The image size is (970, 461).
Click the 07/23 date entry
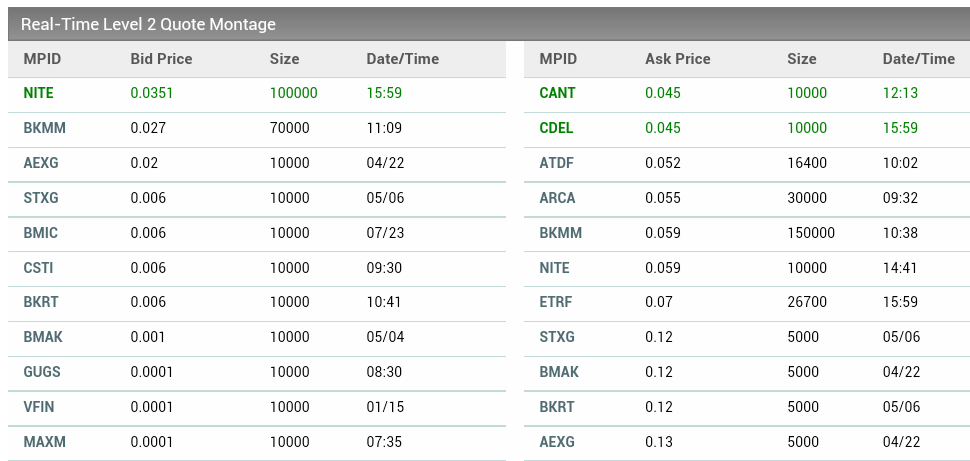coord(385,233)
